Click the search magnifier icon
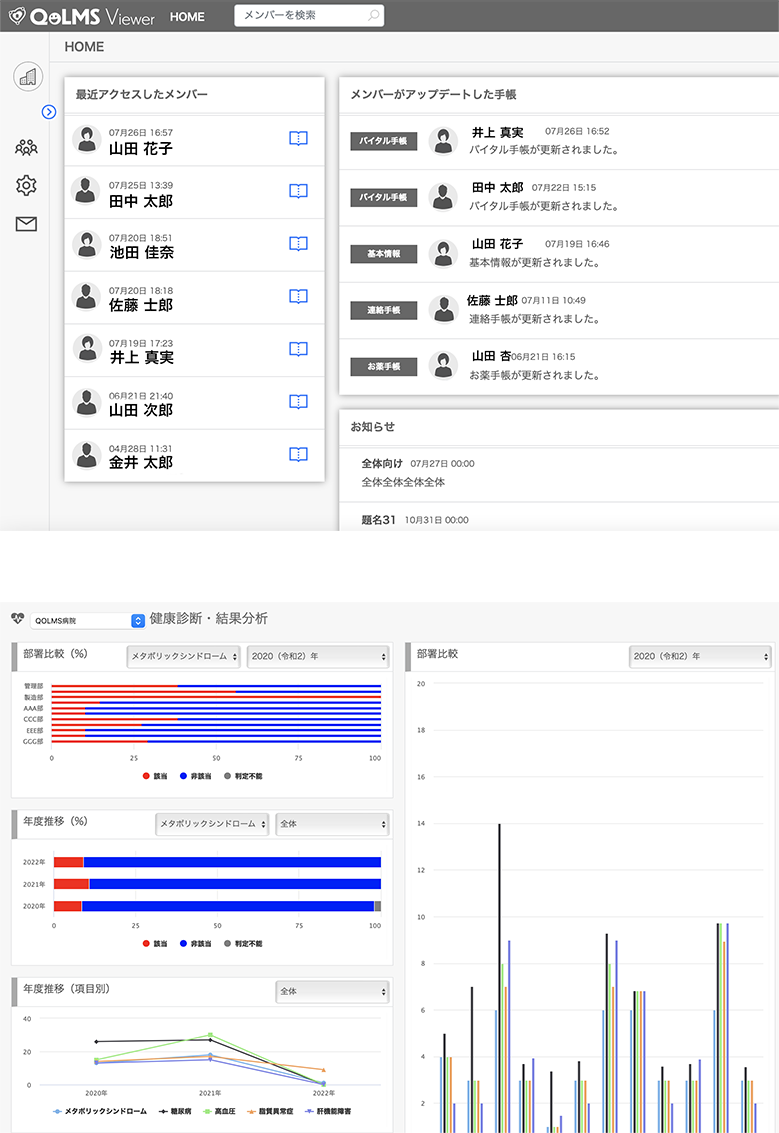 (x=373, y=16)
